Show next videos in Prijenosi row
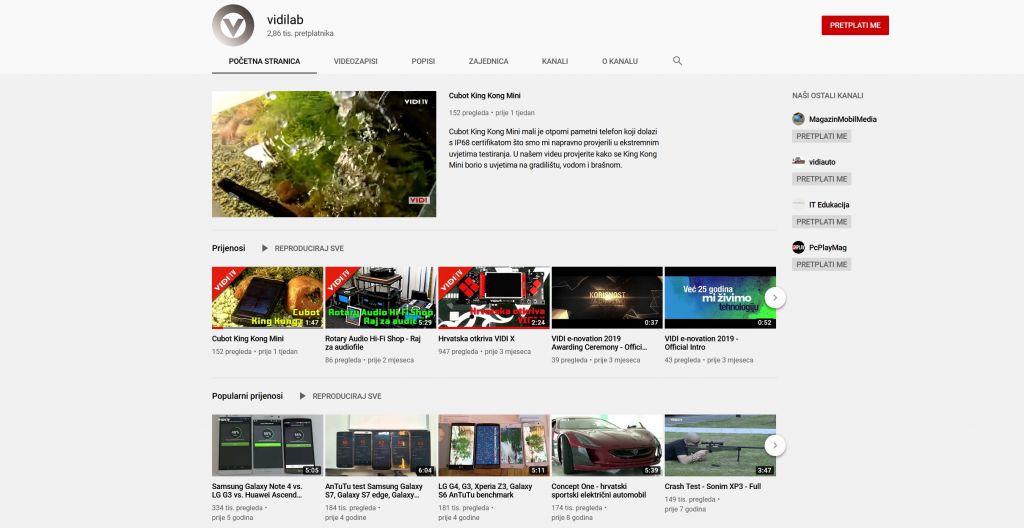 click(775, 297)
